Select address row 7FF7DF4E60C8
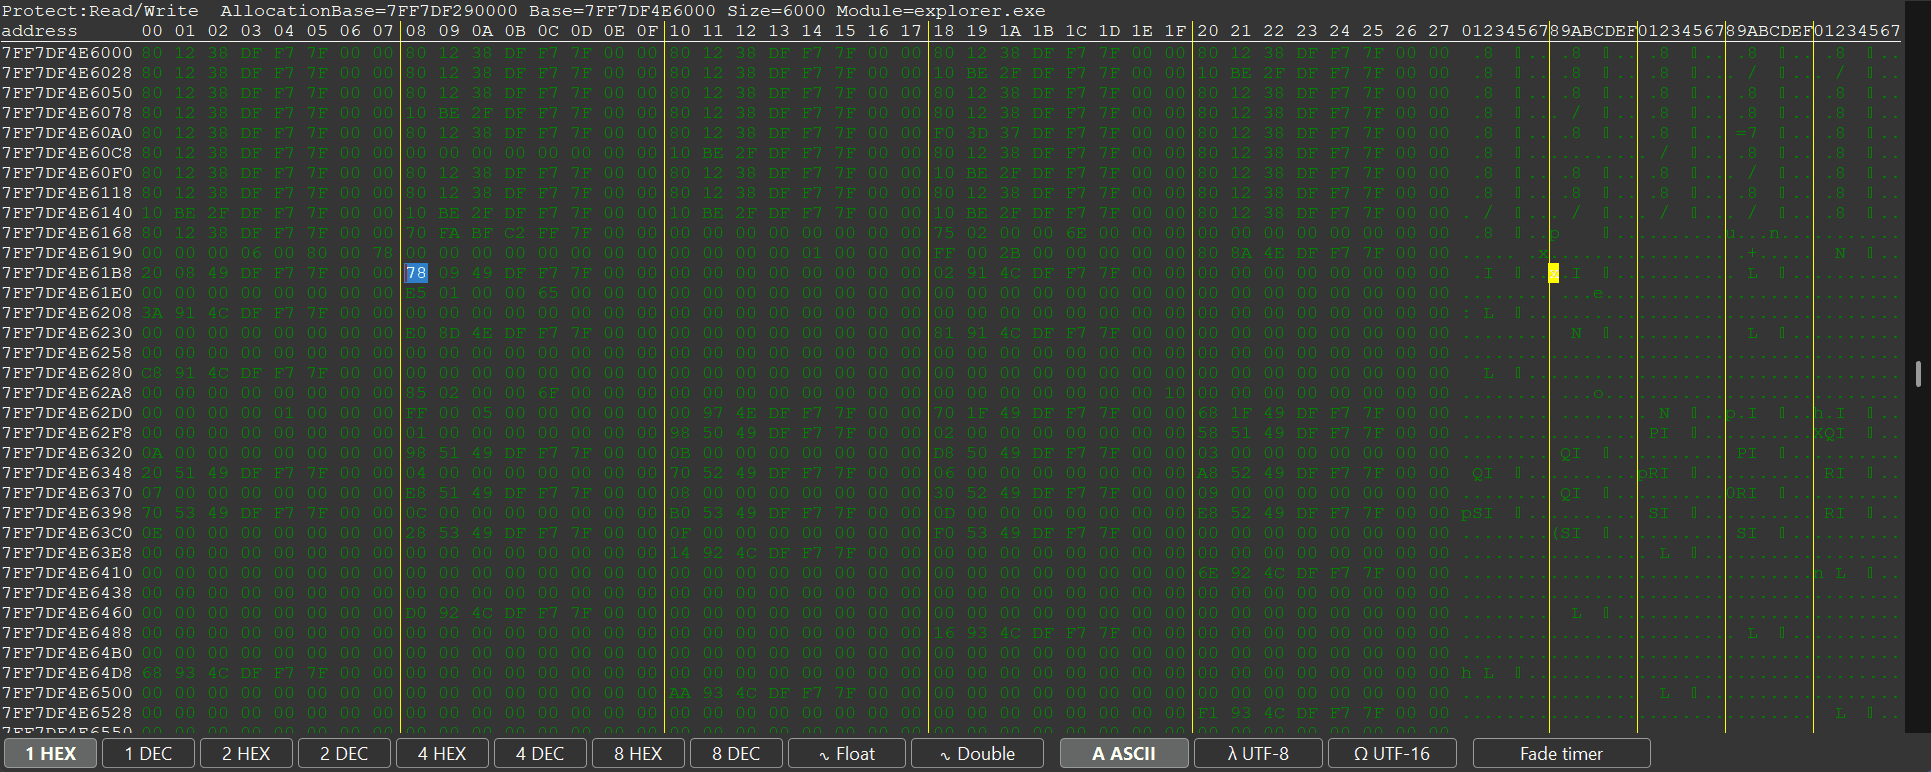Image resolution: width=1931 pixels, height=772 pixels. tap(67, 152)
